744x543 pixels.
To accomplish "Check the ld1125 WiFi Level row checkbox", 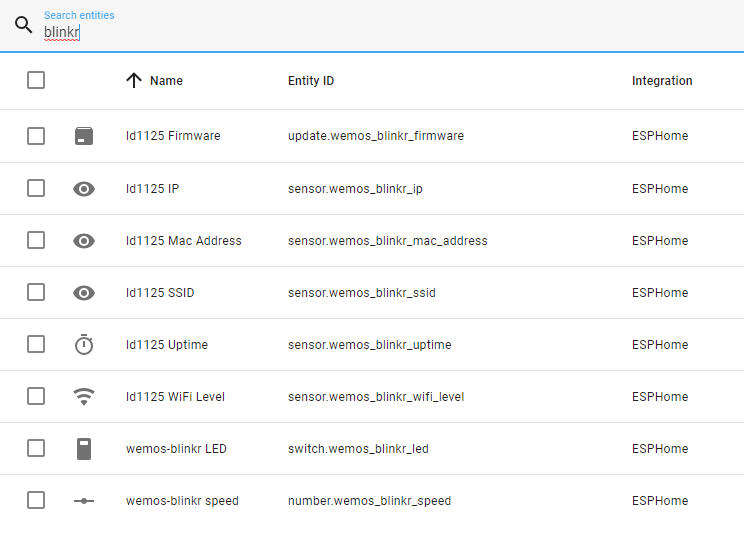I will point(36,396).
